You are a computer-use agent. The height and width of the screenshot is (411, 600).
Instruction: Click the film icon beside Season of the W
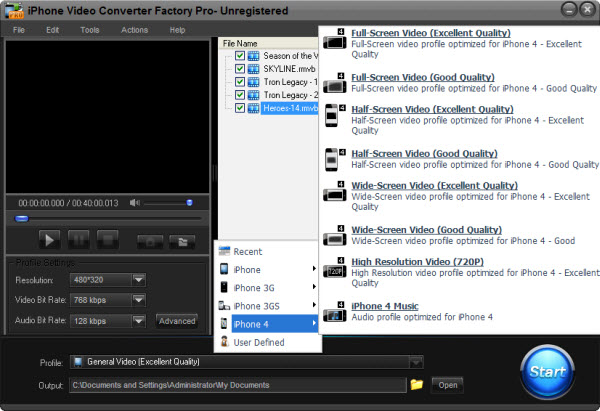(x=253, y=56)
